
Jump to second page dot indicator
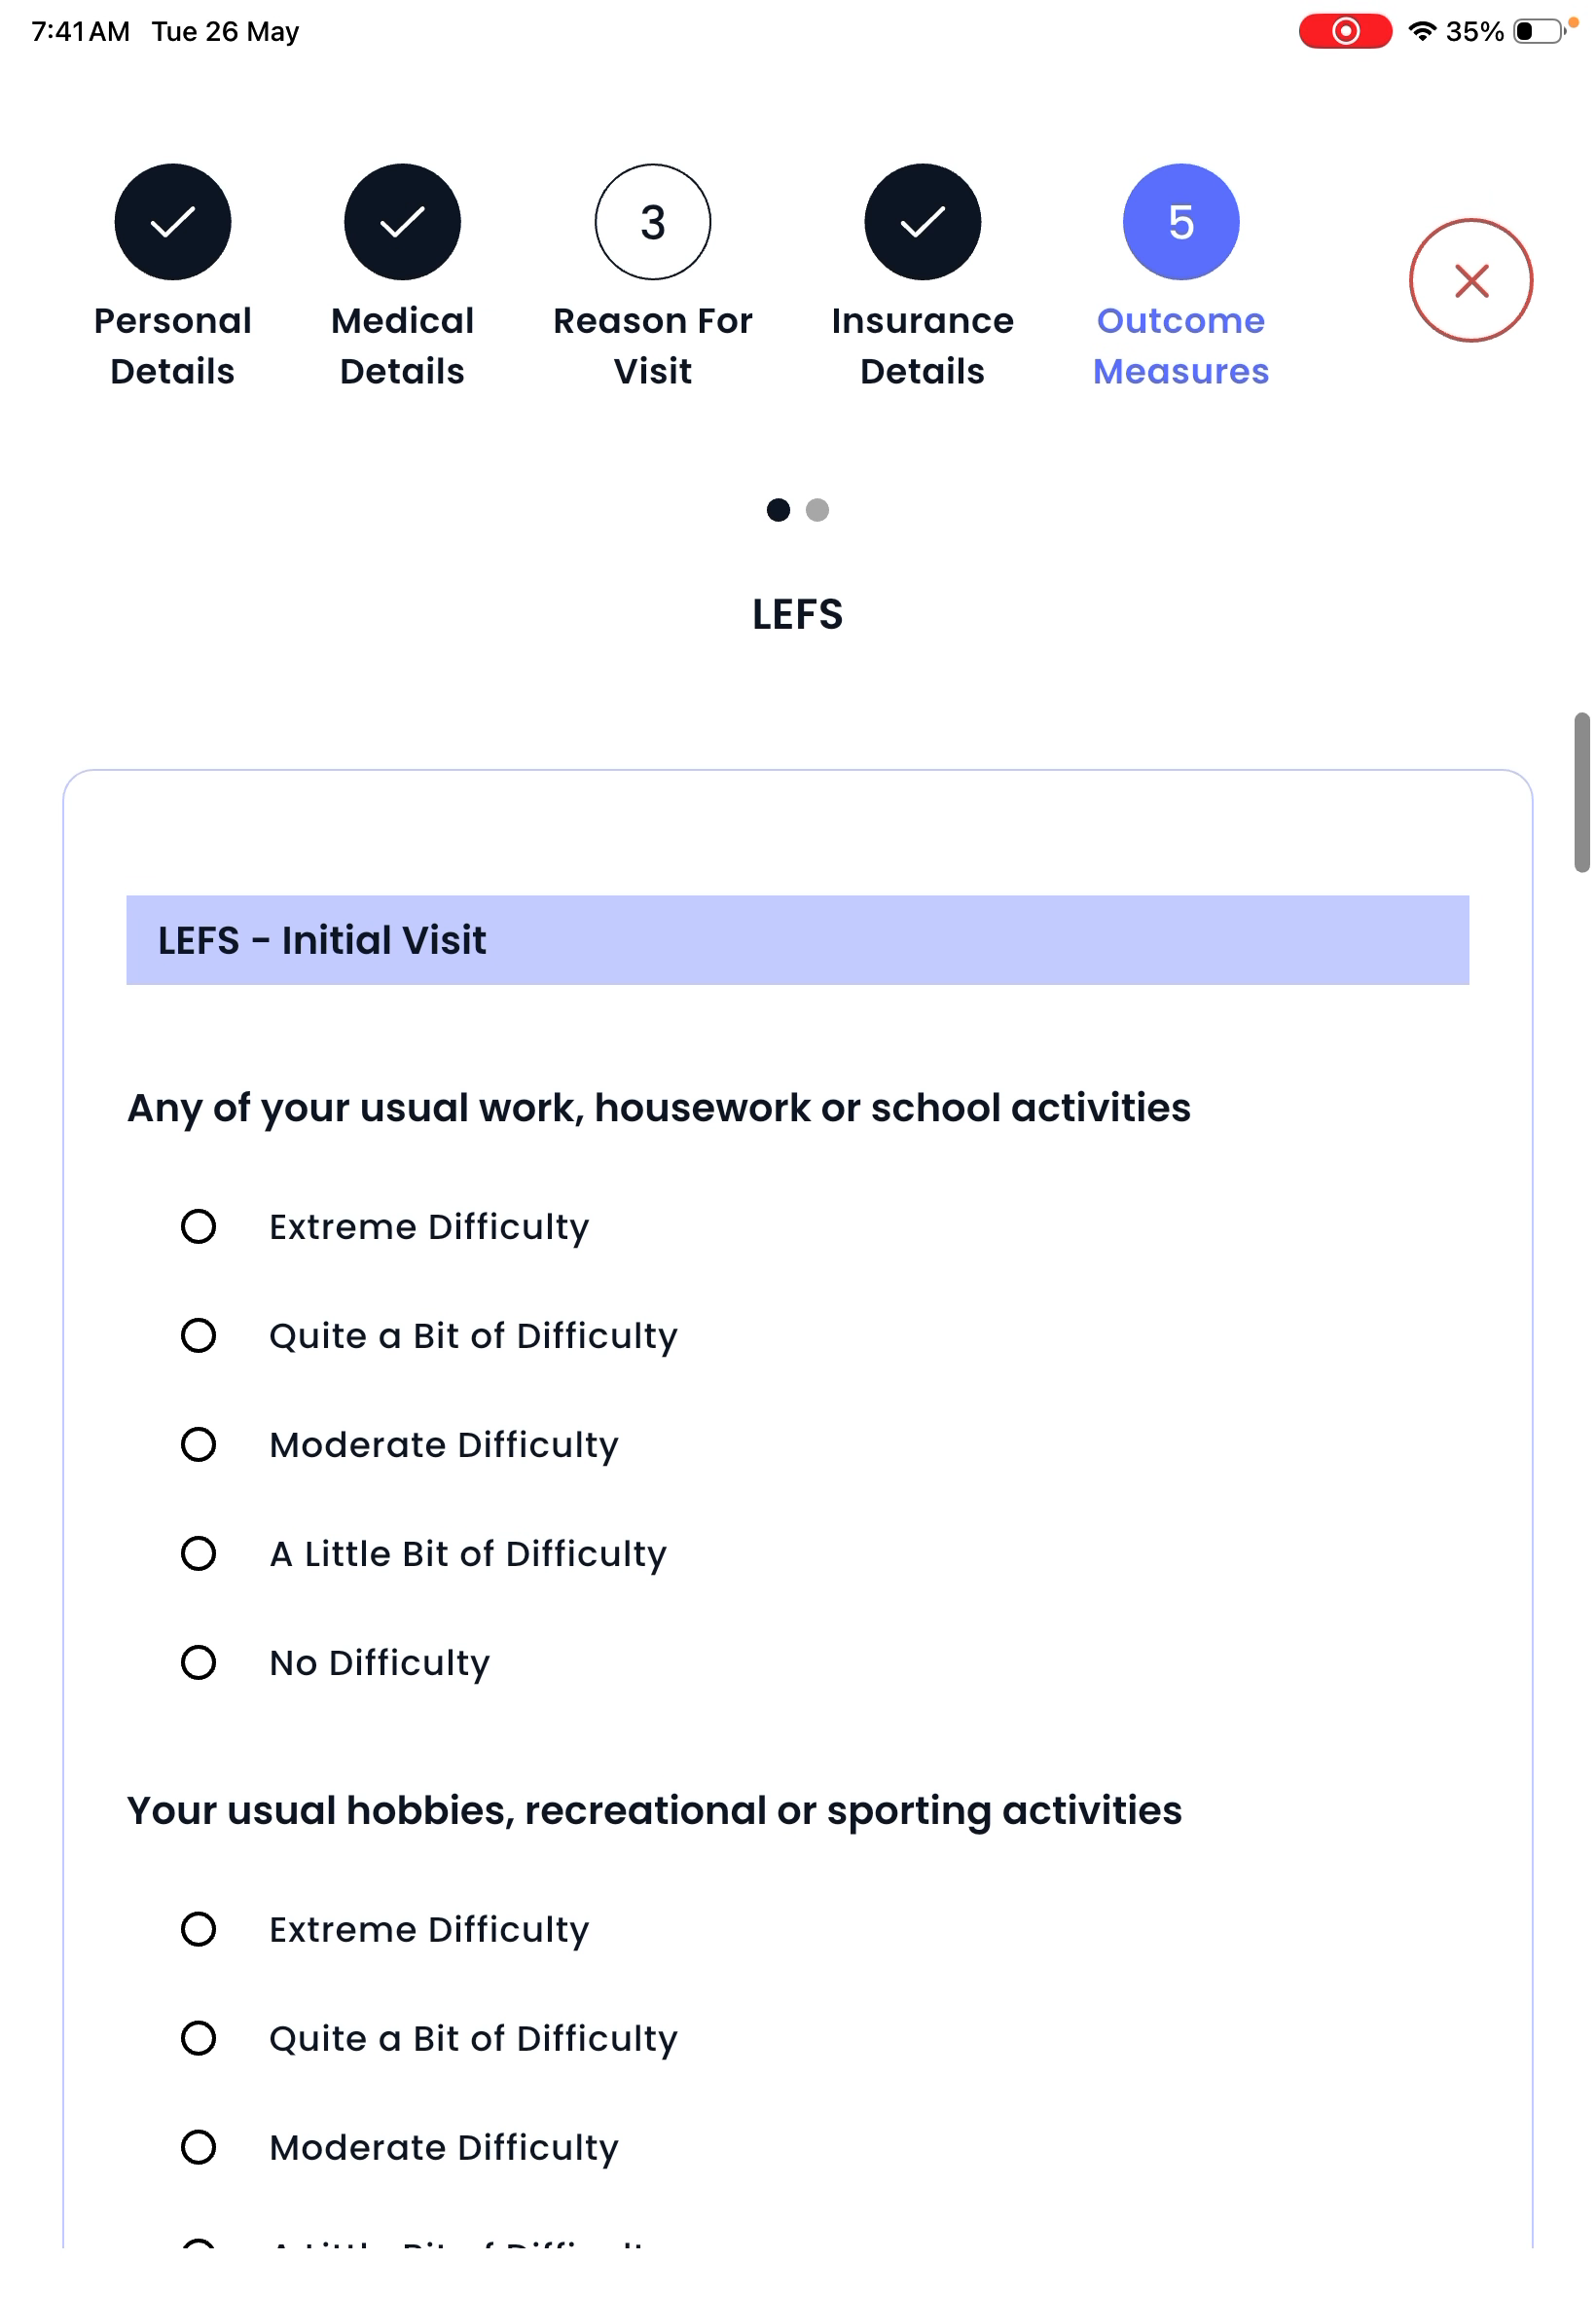(x=817, y=510)
